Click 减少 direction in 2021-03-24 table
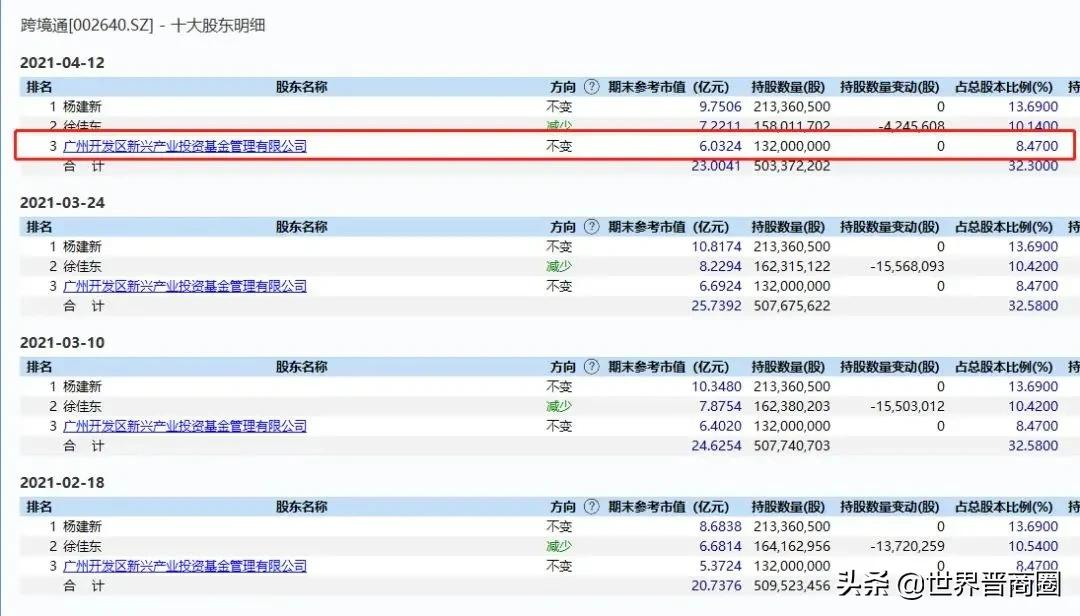Viewport: 1080px width, 616px height. pos(559,267)
